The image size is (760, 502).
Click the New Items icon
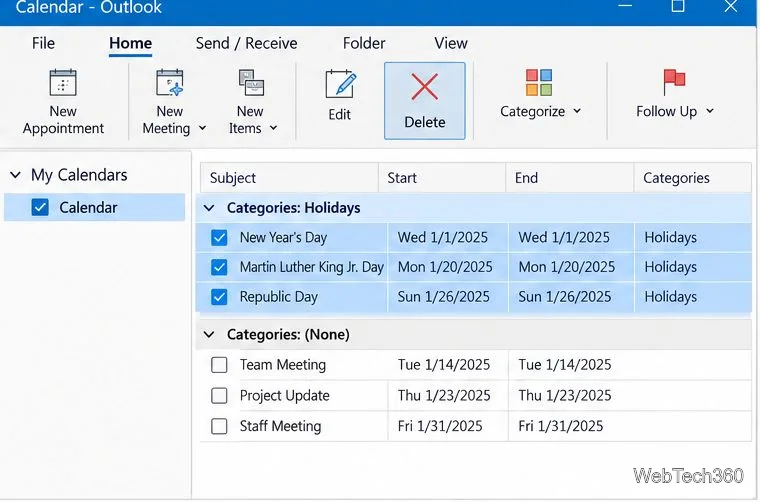[251, 83]
